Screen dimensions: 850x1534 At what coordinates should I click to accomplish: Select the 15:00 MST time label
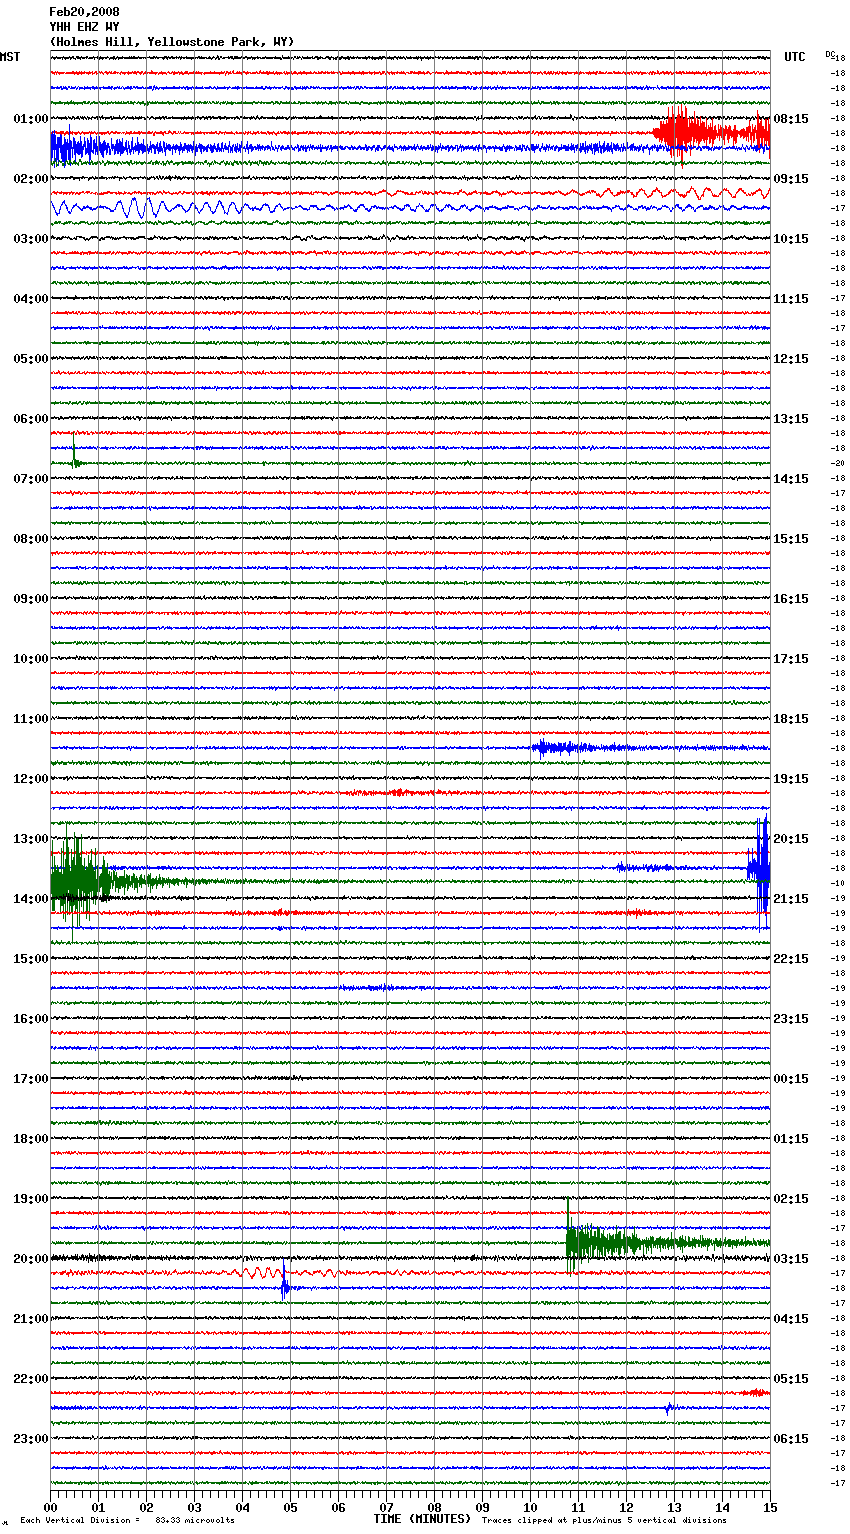pyautogui.click(x=31, y=959)
